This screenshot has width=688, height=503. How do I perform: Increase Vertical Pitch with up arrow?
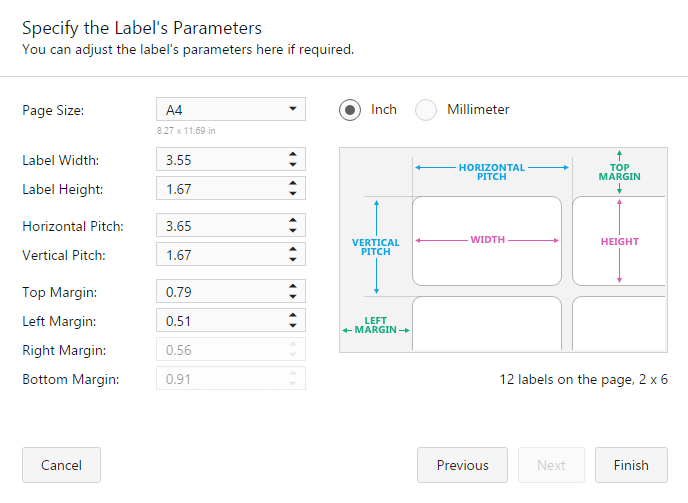tap(292, 250)
